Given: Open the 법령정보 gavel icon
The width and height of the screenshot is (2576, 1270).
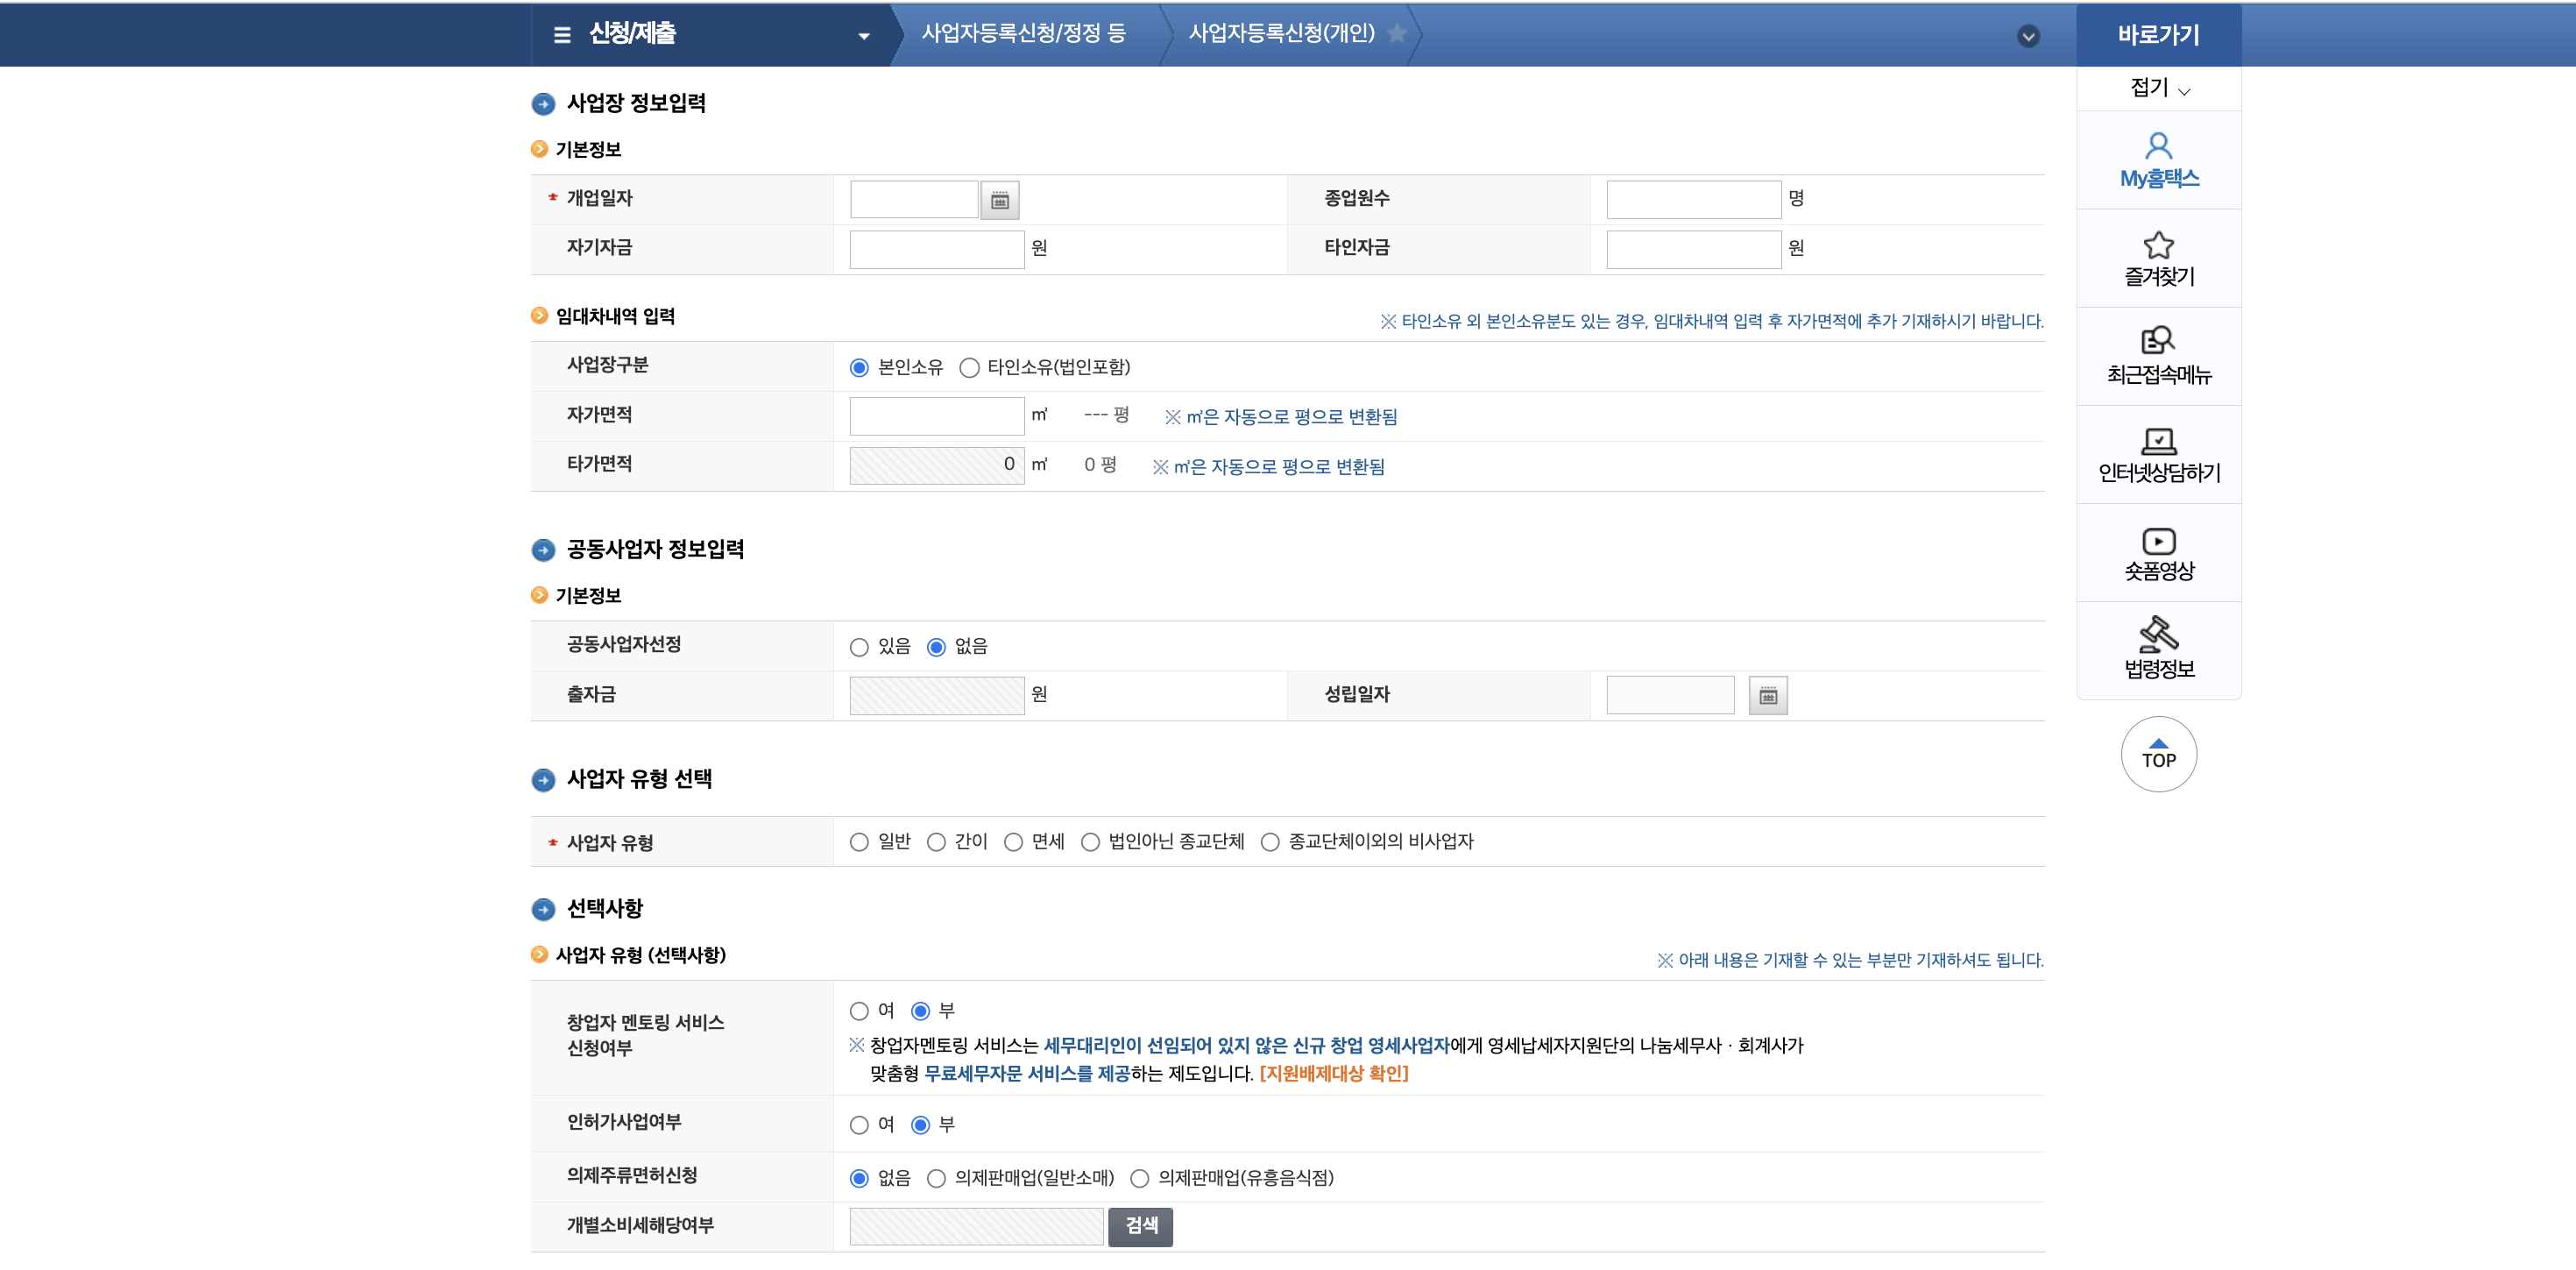Looking at the screenshot, I should click(x=2158, y=635).
